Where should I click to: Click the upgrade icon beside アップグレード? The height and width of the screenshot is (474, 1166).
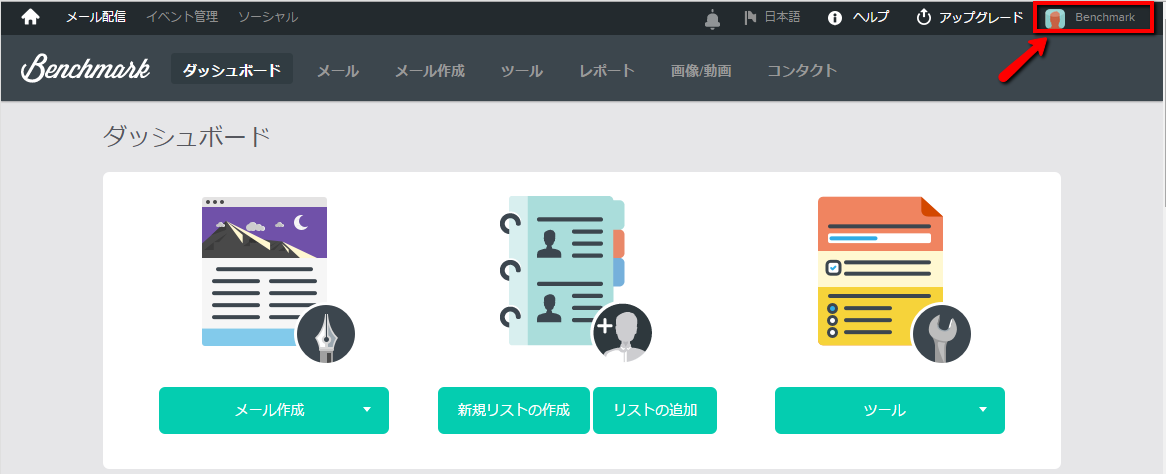[x=924, y=17]
